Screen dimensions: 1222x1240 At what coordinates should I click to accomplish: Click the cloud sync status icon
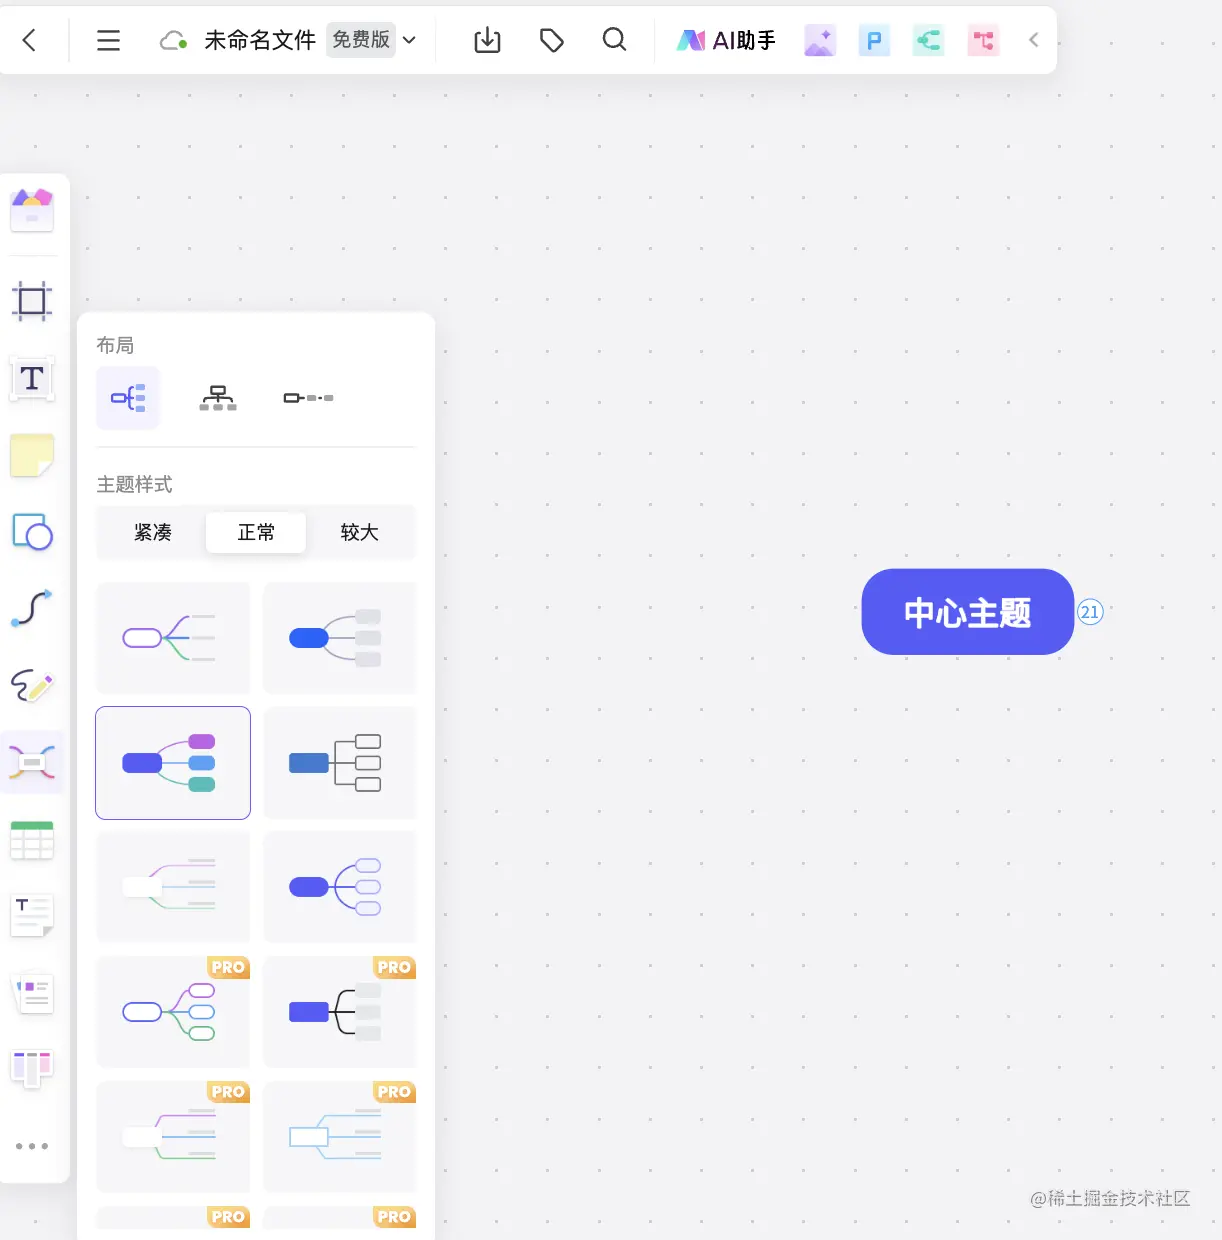173,40
